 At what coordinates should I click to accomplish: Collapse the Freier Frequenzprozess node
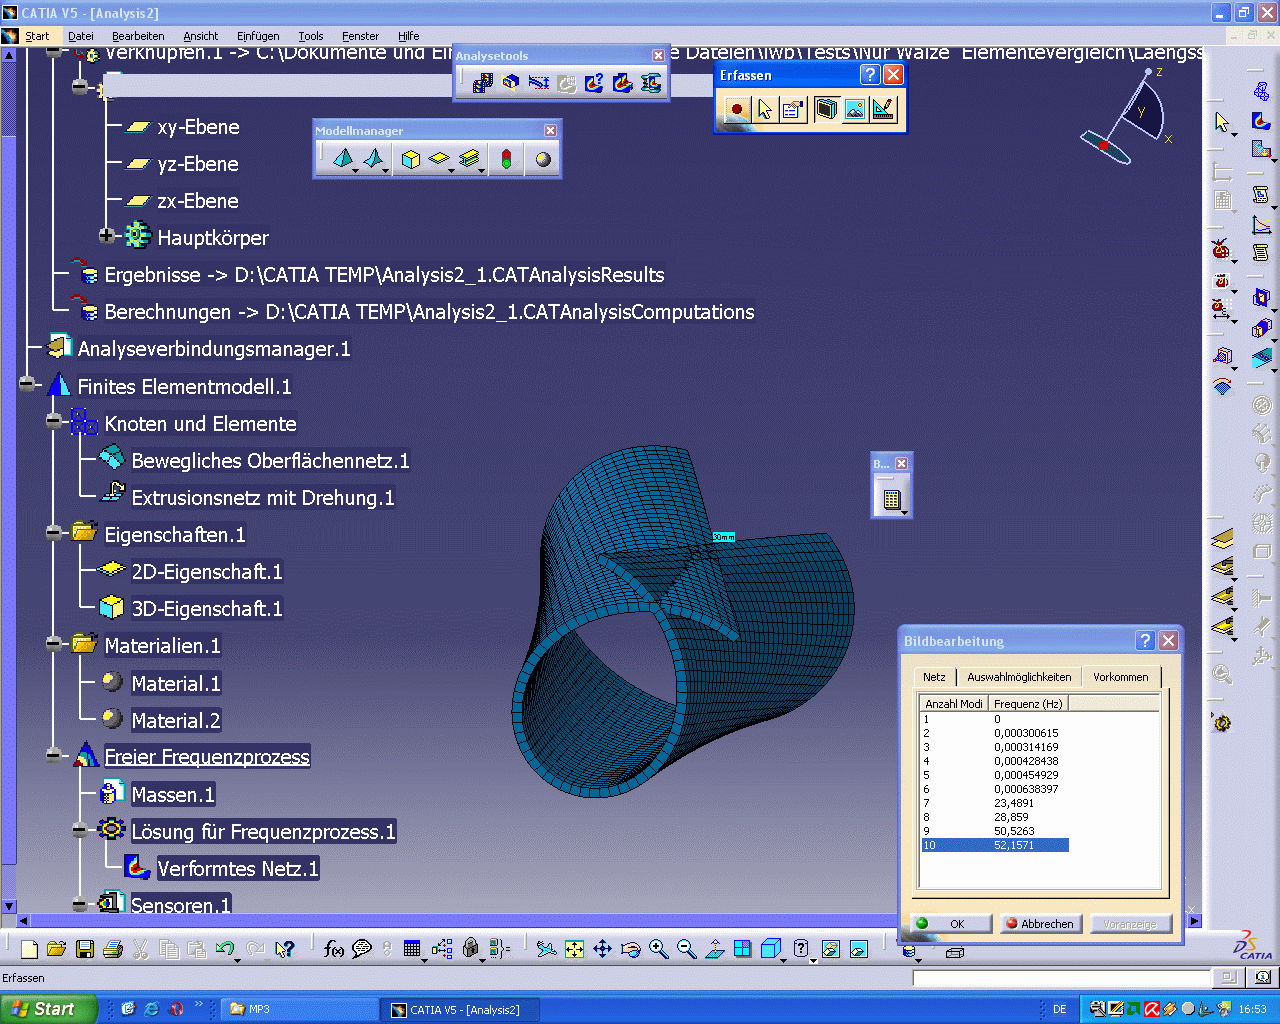tap(53, 756)
